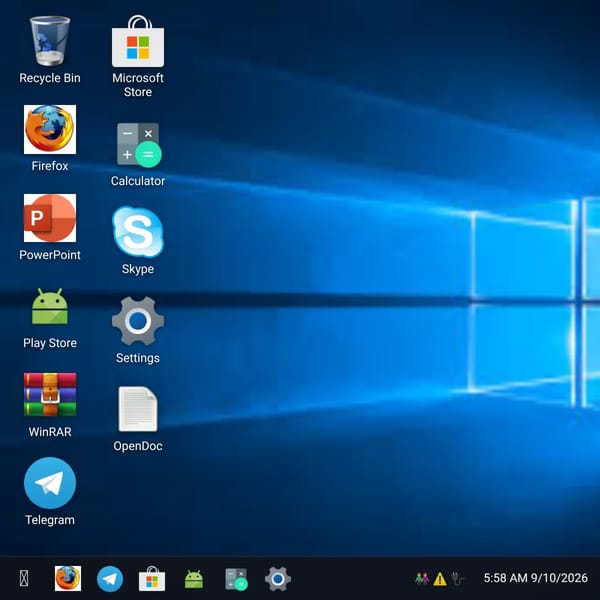The image size is (600, 600).
Task: Open the Telegram desktop icon
Action: tap(50, 483)
